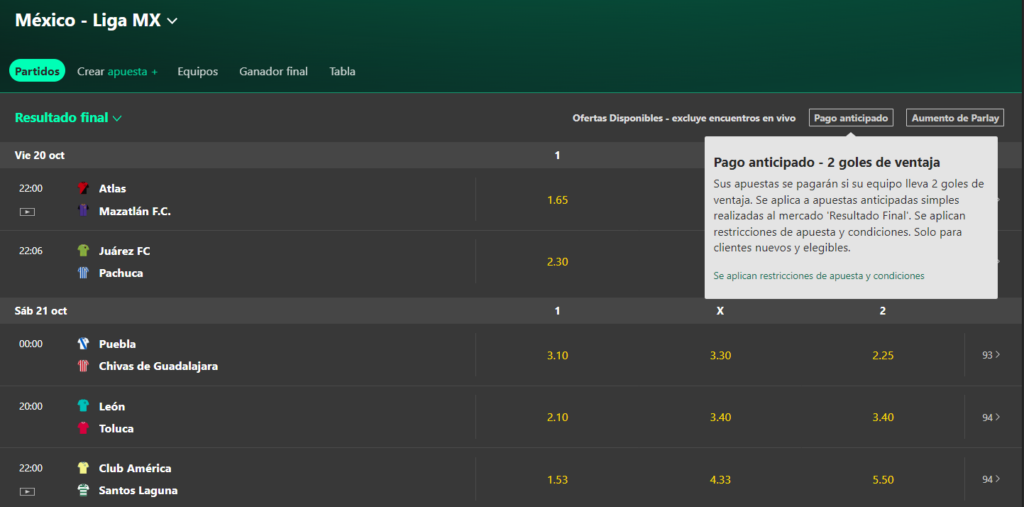Click the León team name
This screenshot has width=1024, height=507.
112,406
